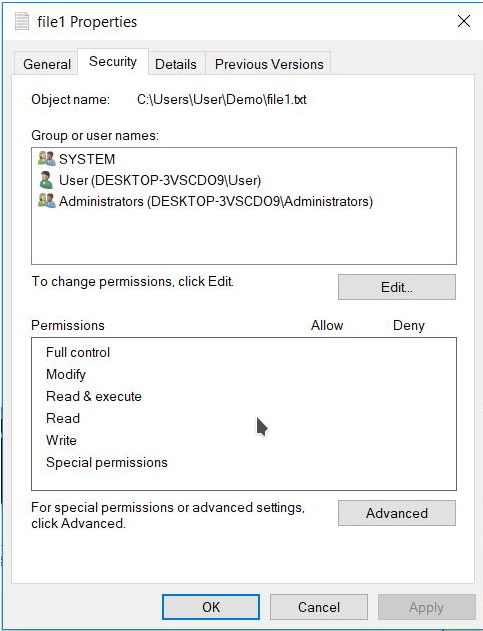Click the Cancel button
Screen dimensions: 483x631
[319, 607]
